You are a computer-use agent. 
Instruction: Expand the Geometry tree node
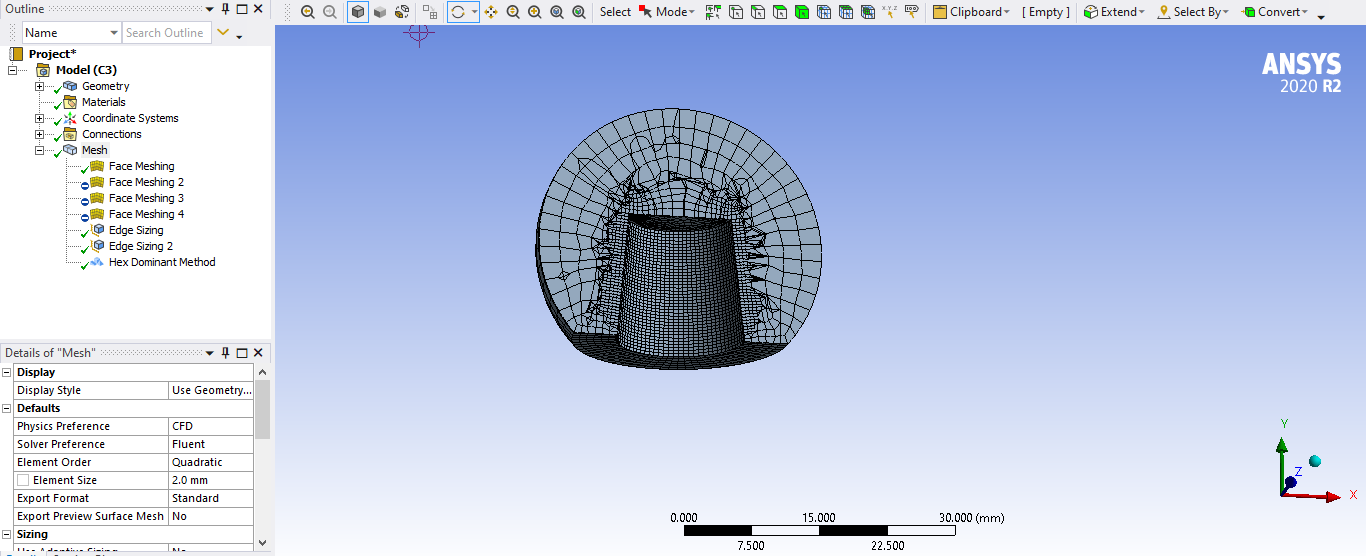(x=40, y=86)
